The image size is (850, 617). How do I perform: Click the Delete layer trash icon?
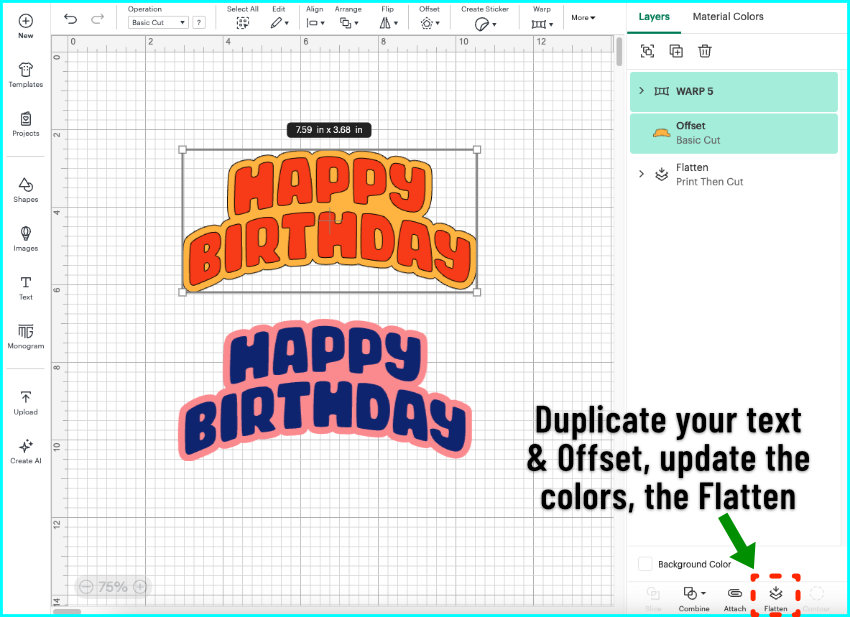point(705,51)
